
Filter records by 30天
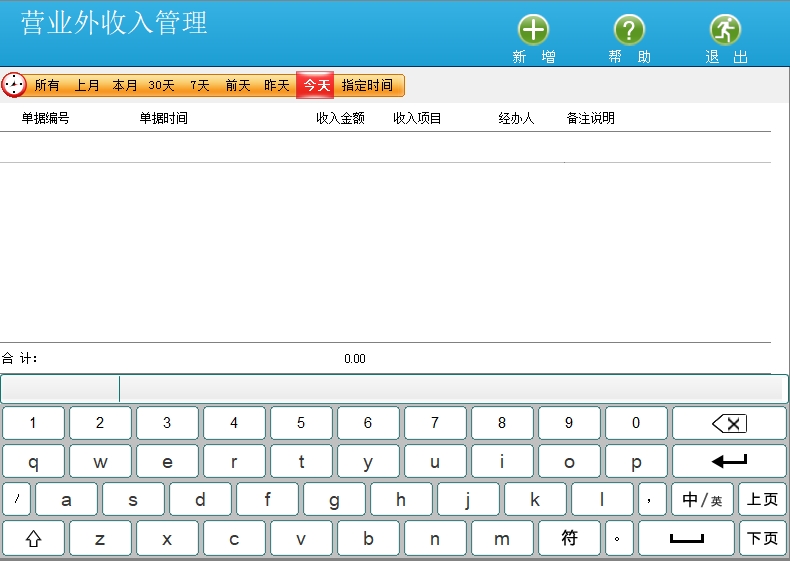click(x=162, y=86)
